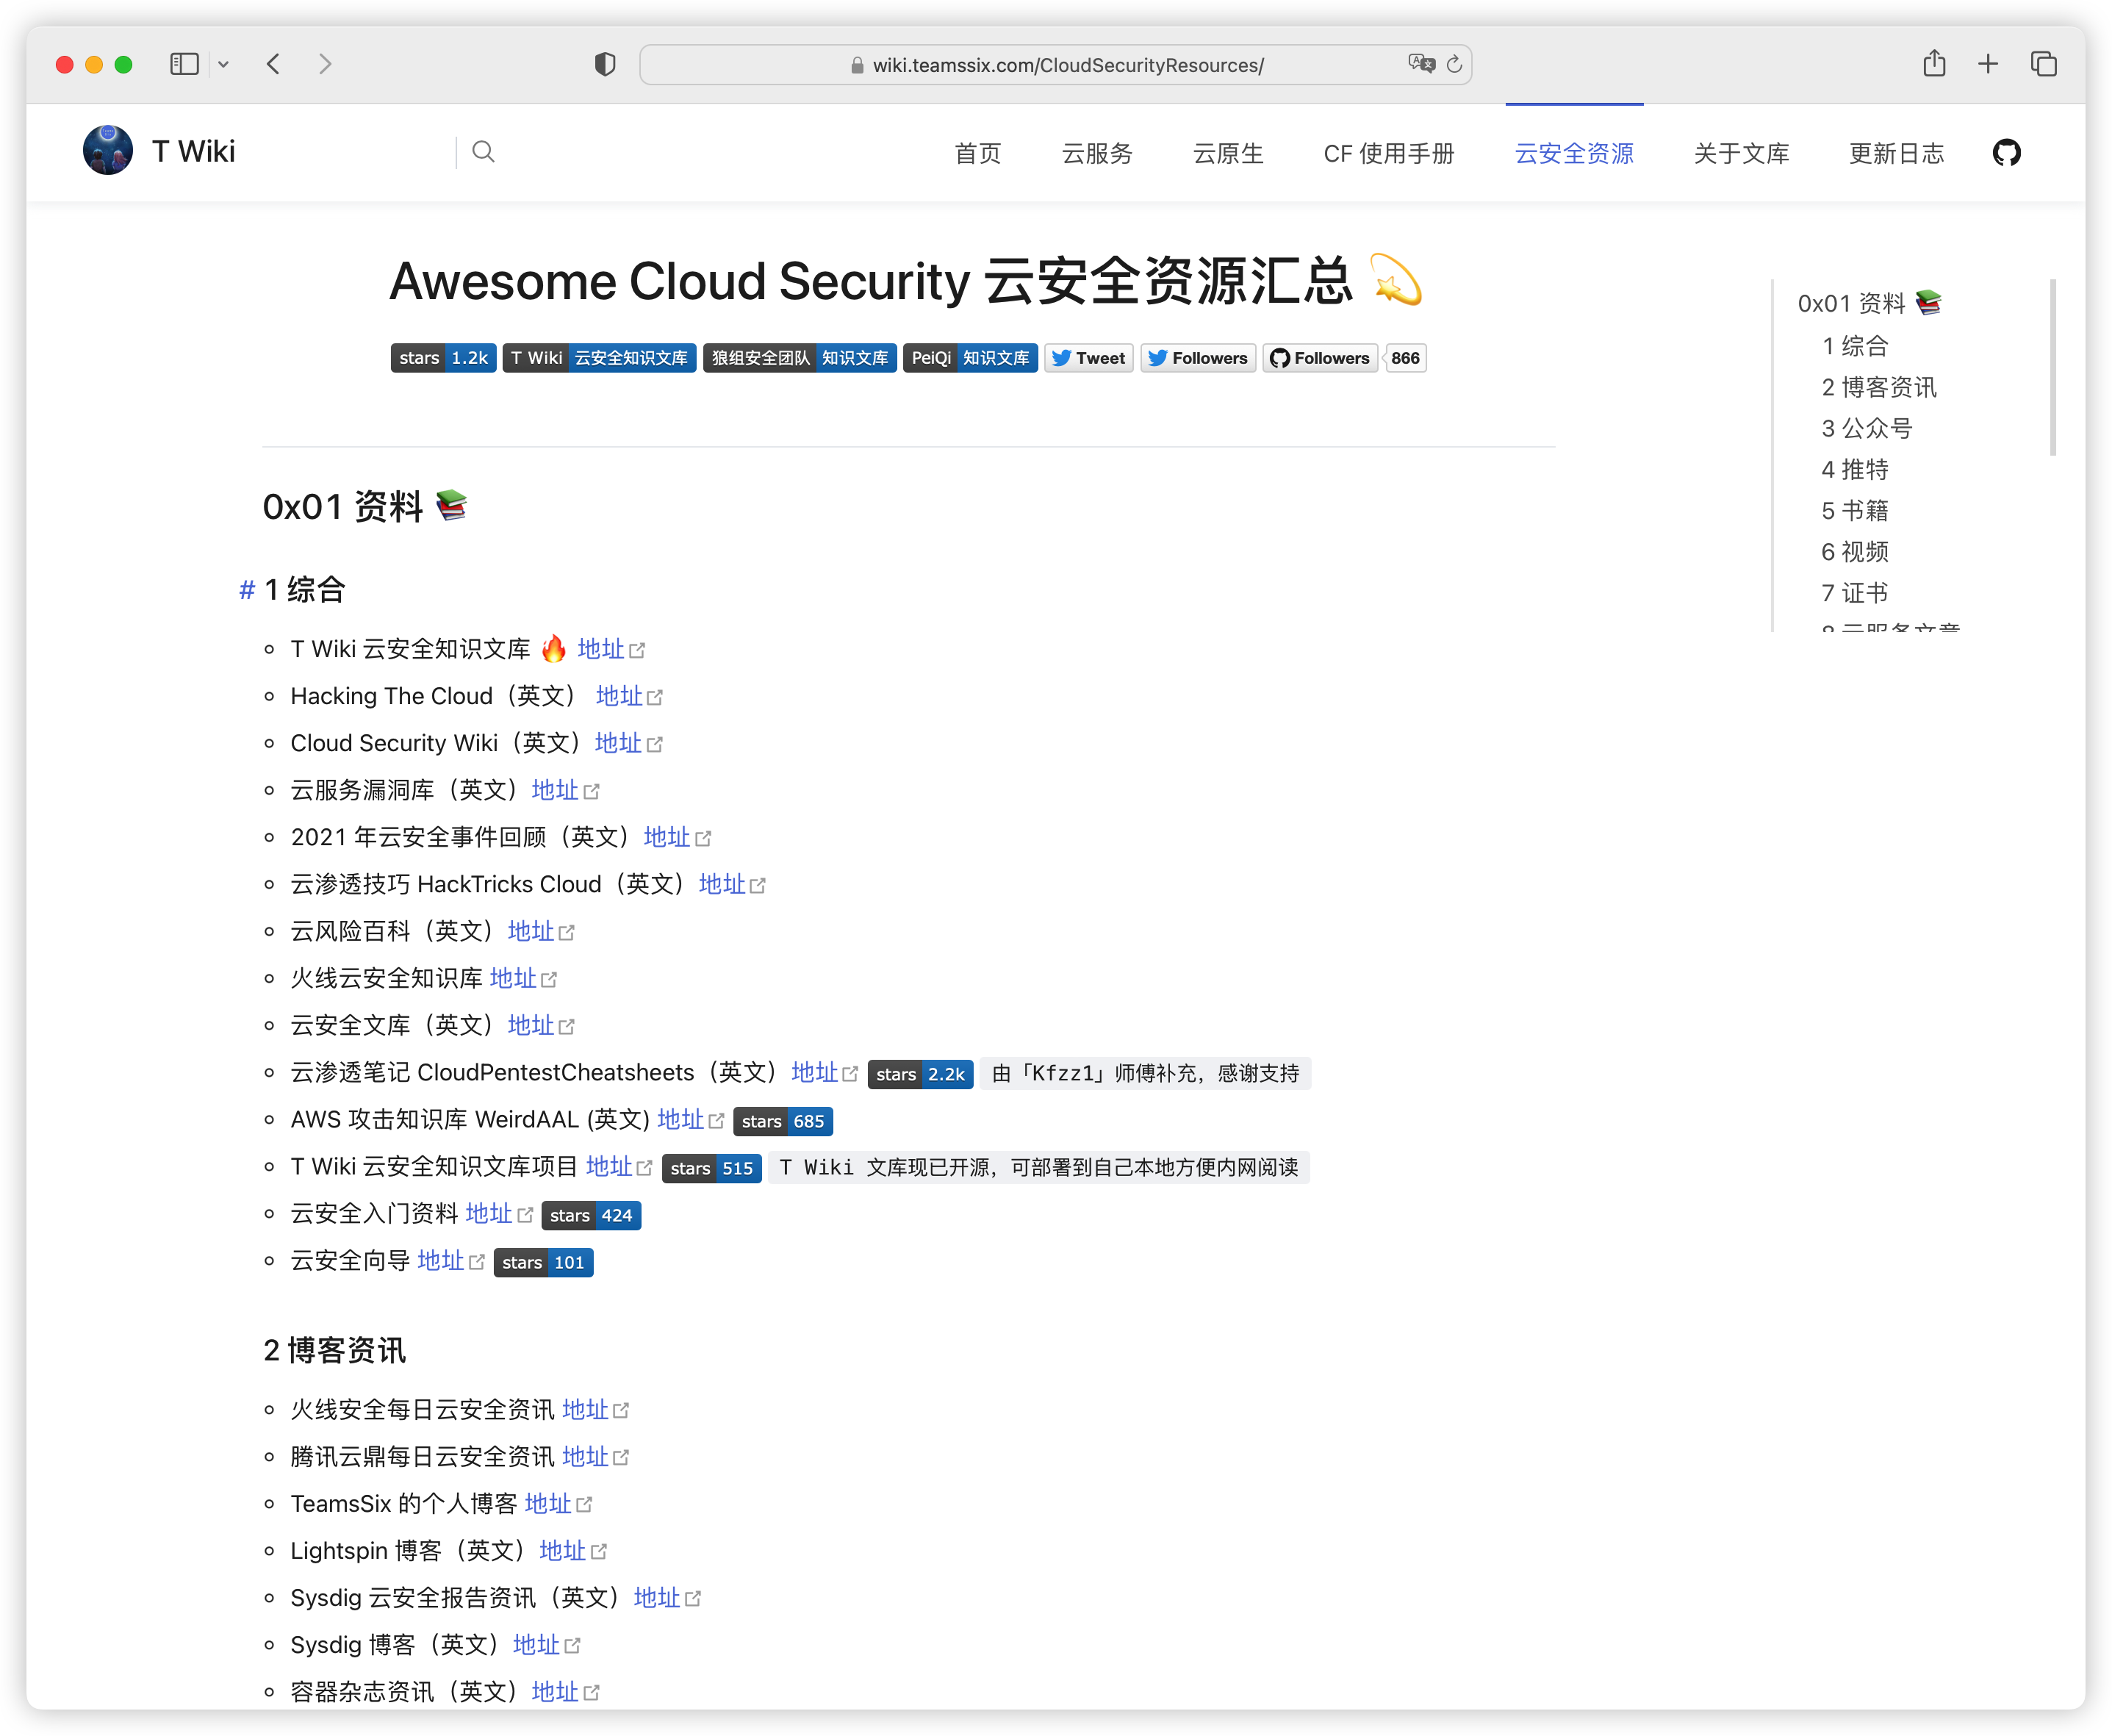Show tab overview with the tabs icon
The image size is (2112, 1736).
coord(2043,65)
